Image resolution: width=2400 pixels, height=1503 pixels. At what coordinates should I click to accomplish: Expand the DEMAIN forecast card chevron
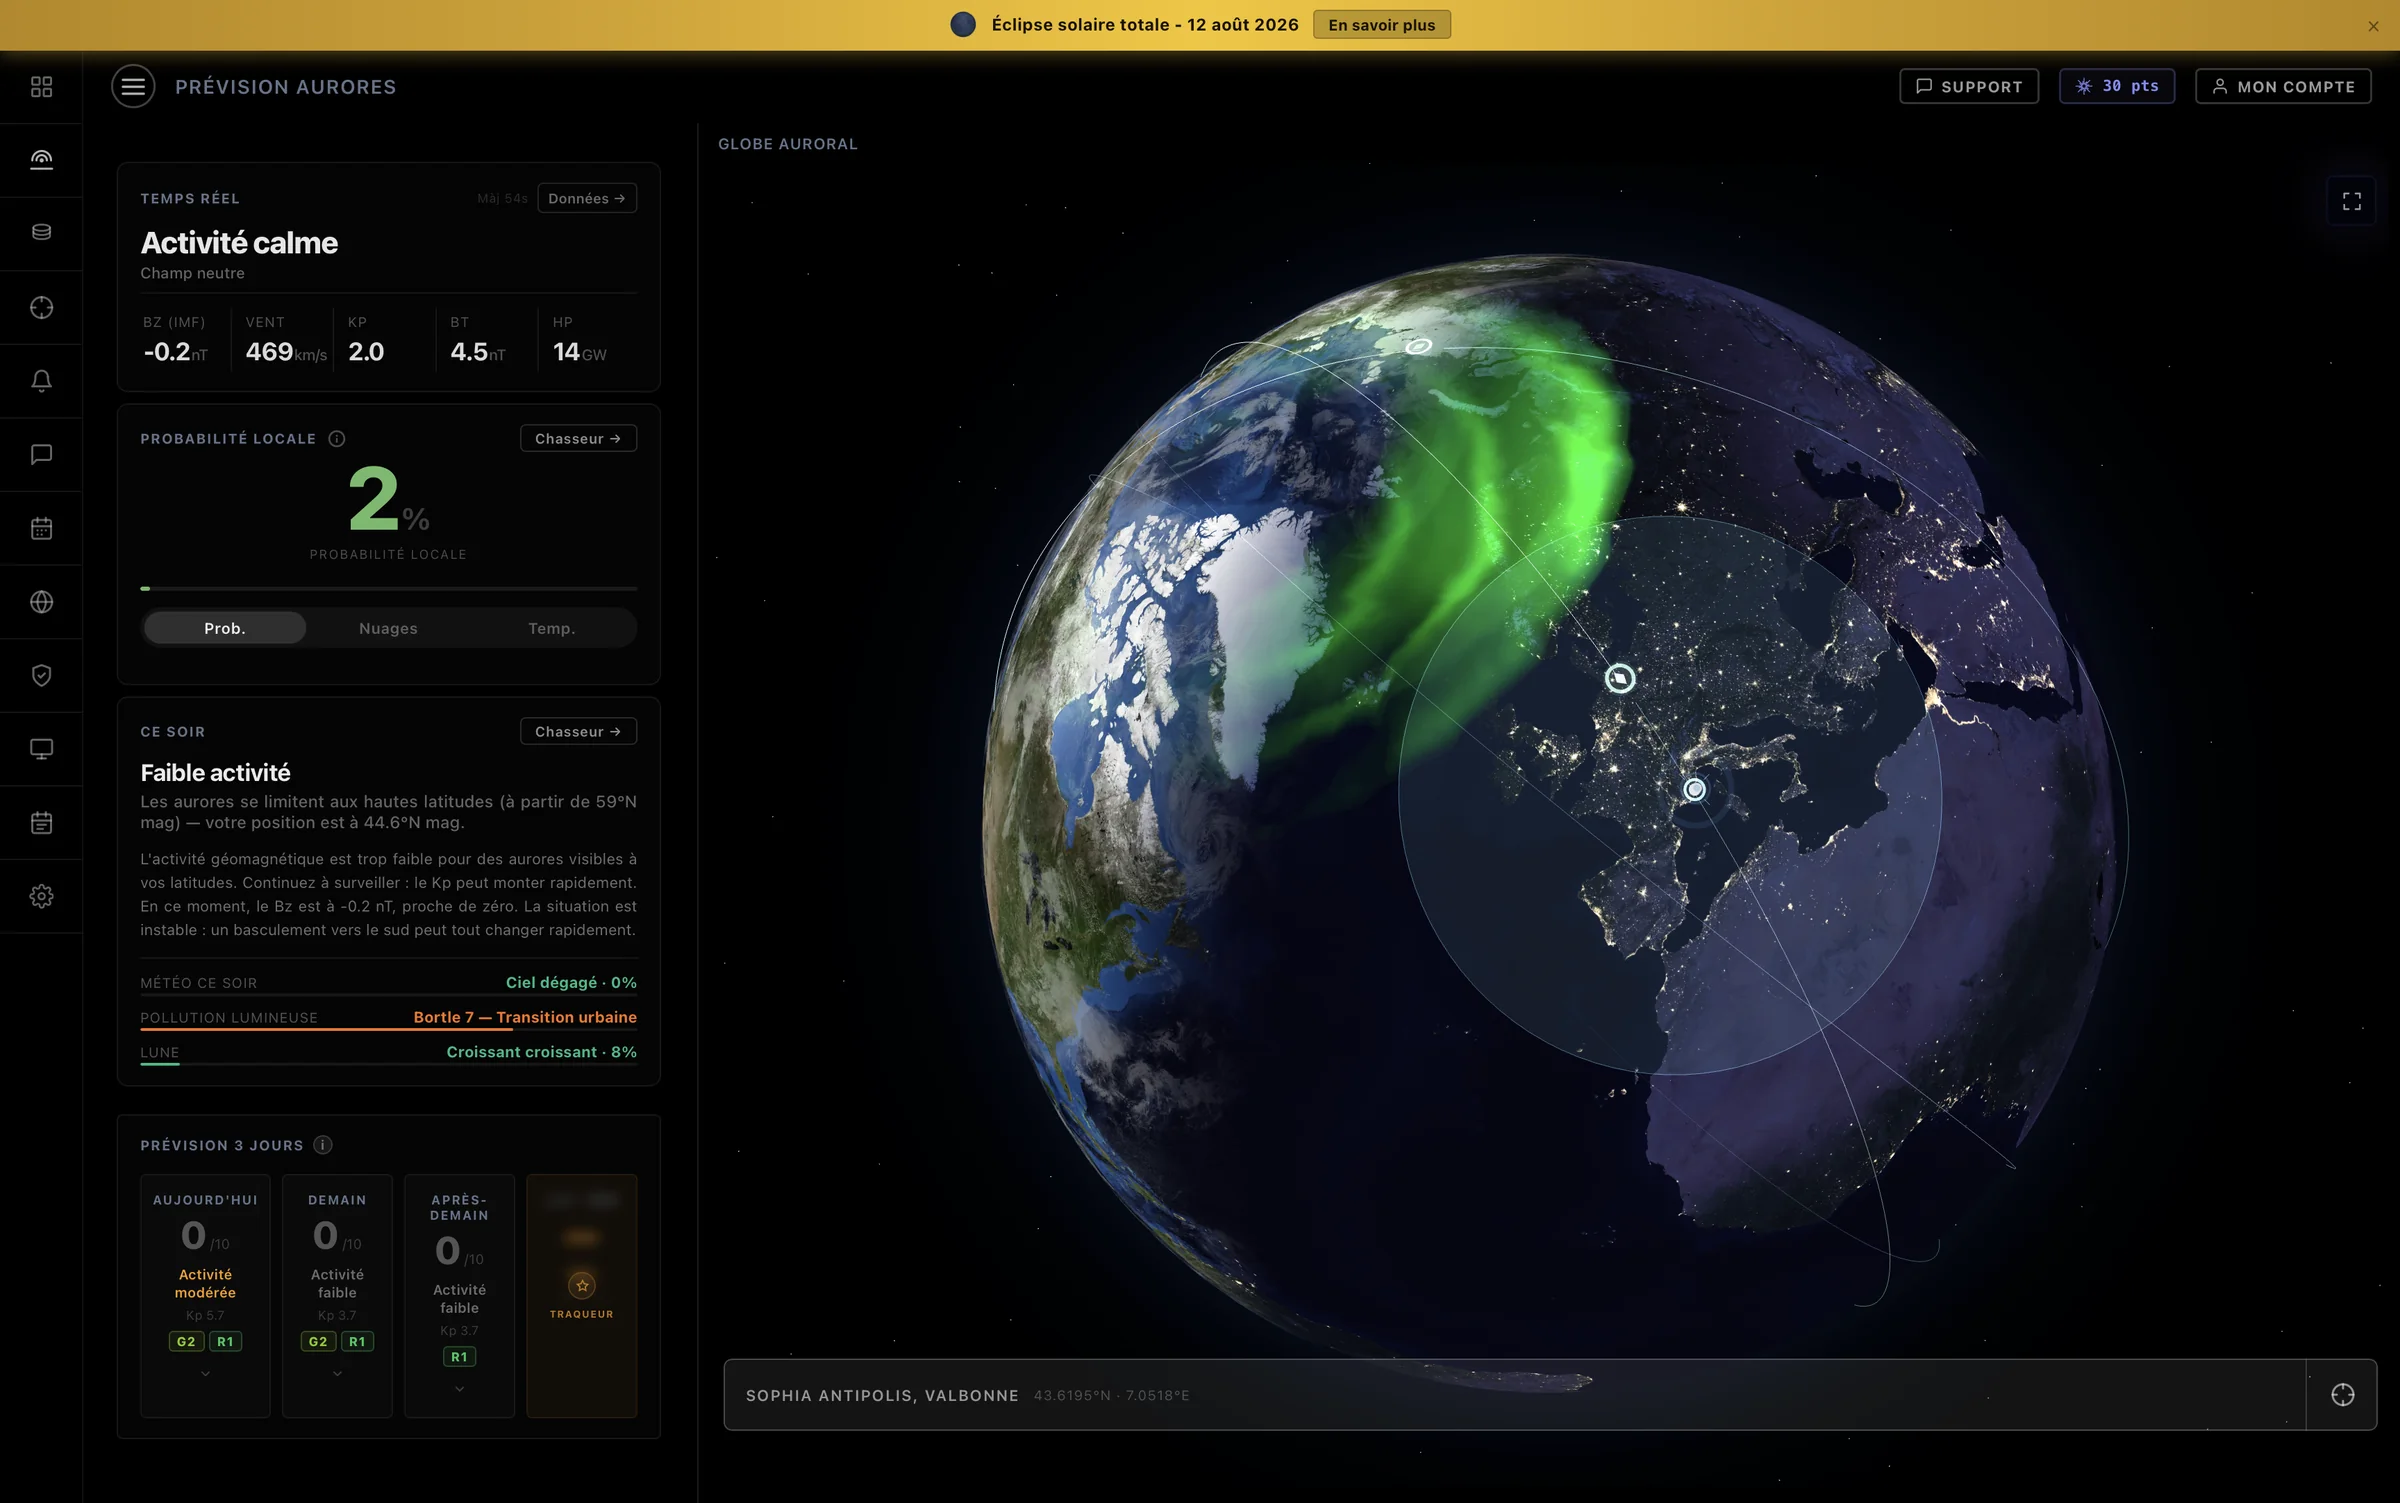(337, 1373)
